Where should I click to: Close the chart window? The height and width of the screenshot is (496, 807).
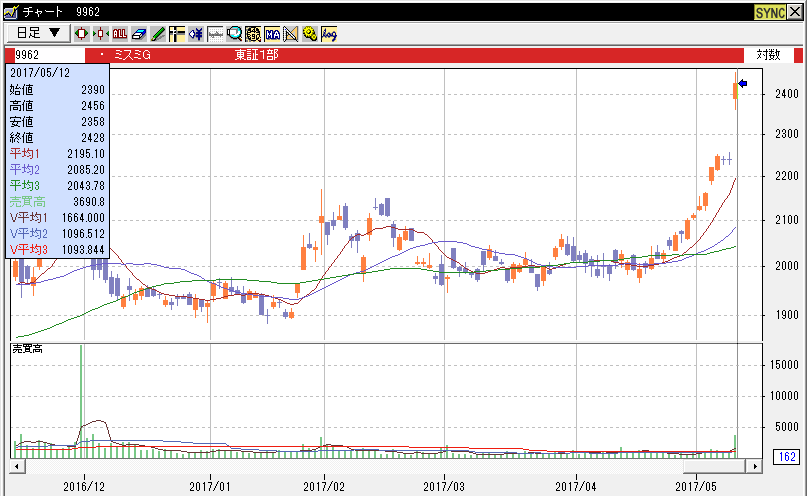(x=795, y=11)
